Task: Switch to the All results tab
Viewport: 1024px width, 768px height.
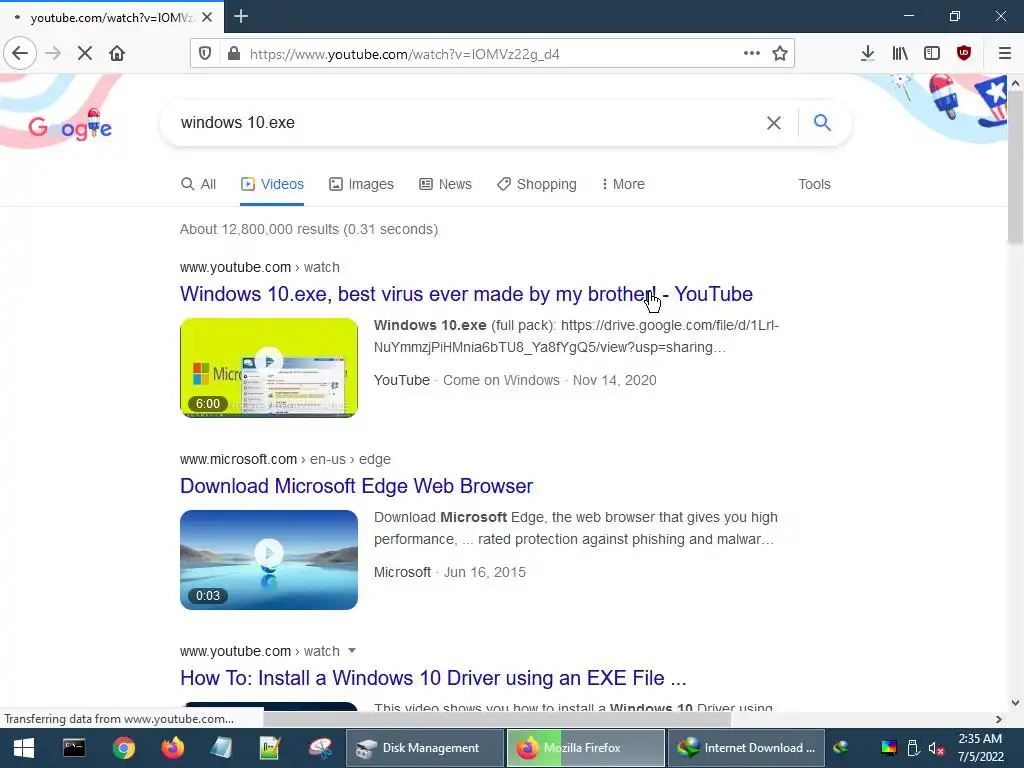Action: click(198, 184)
